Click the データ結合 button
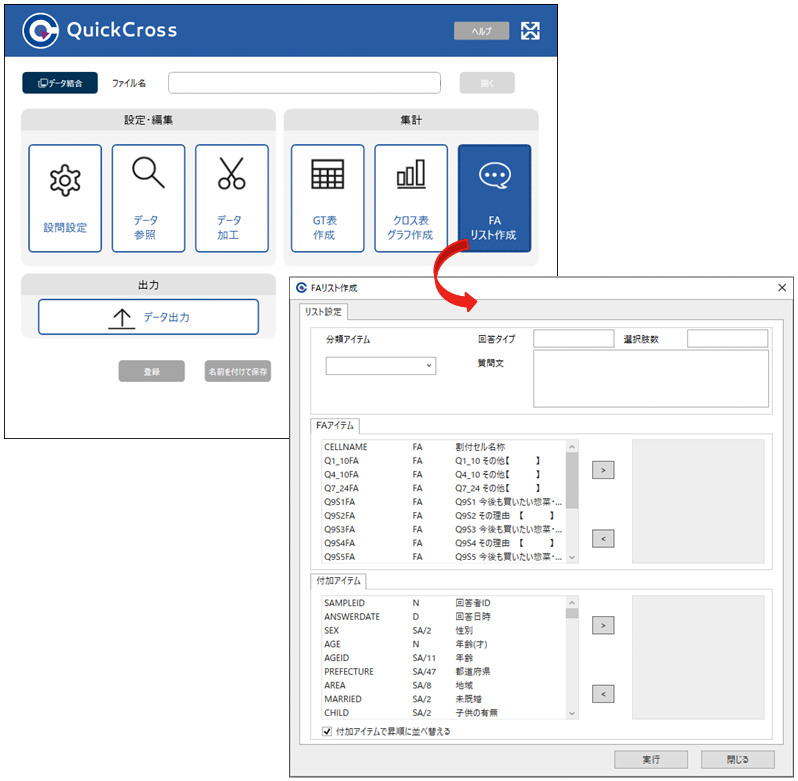 click(x=60, y=83)
